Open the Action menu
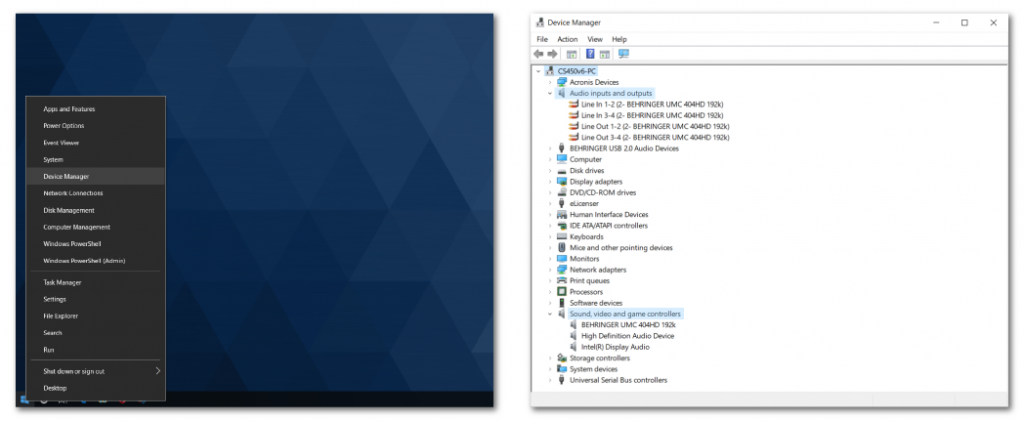Viewport: 1024px width, 421px height. point(567,39)
